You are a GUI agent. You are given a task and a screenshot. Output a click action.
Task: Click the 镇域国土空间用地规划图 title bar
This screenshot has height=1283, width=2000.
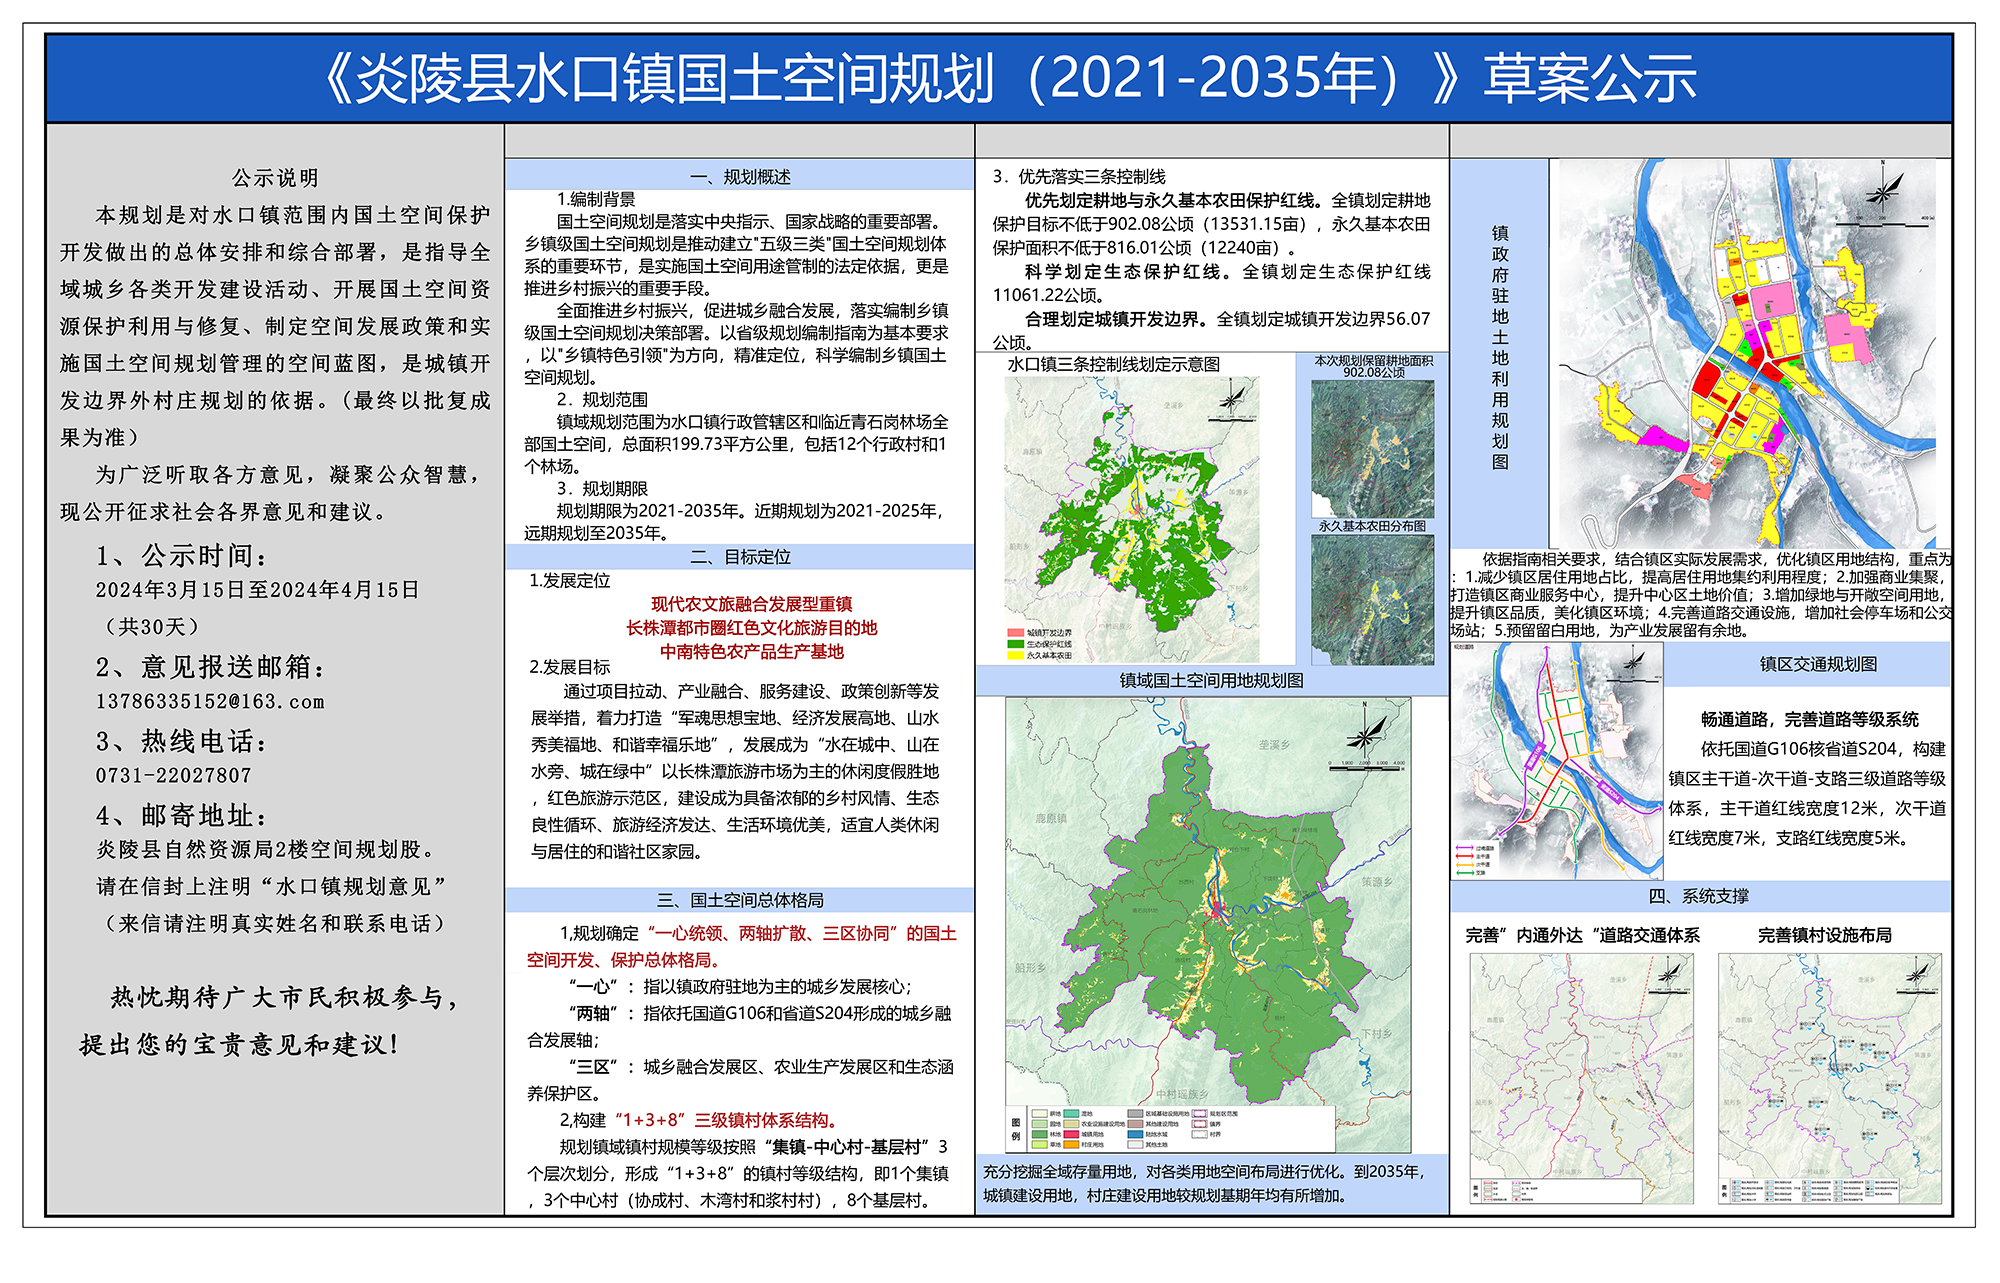tap(1211, 681)
